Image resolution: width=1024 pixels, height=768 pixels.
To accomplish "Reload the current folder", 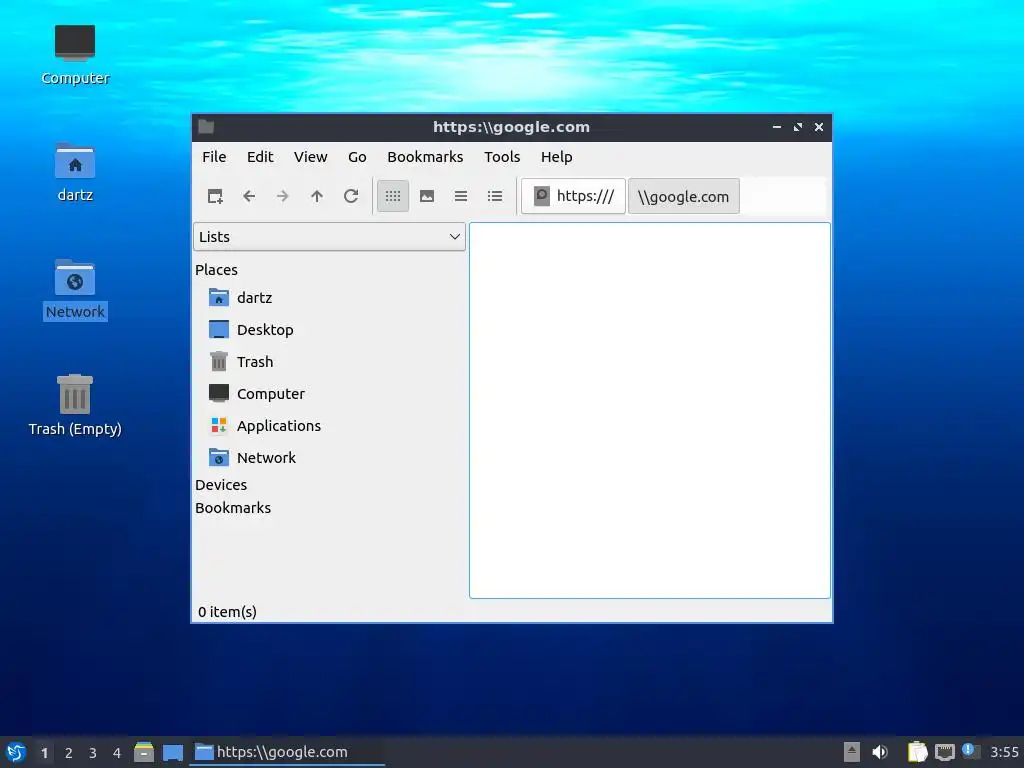I will [x=351, y=196].
